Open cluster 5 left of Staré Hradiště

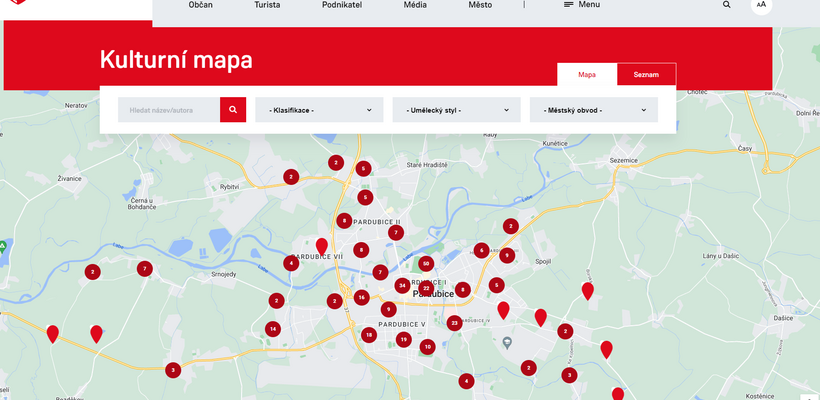pyautogui.click(x=363, y=169)
